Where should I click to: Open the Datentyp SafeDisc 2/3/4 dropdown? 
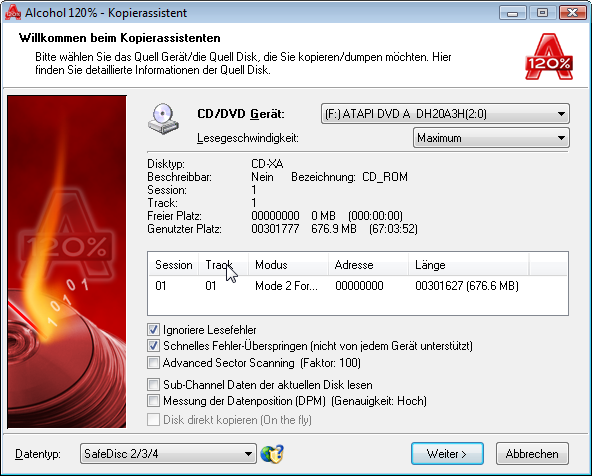click(168, 453)
